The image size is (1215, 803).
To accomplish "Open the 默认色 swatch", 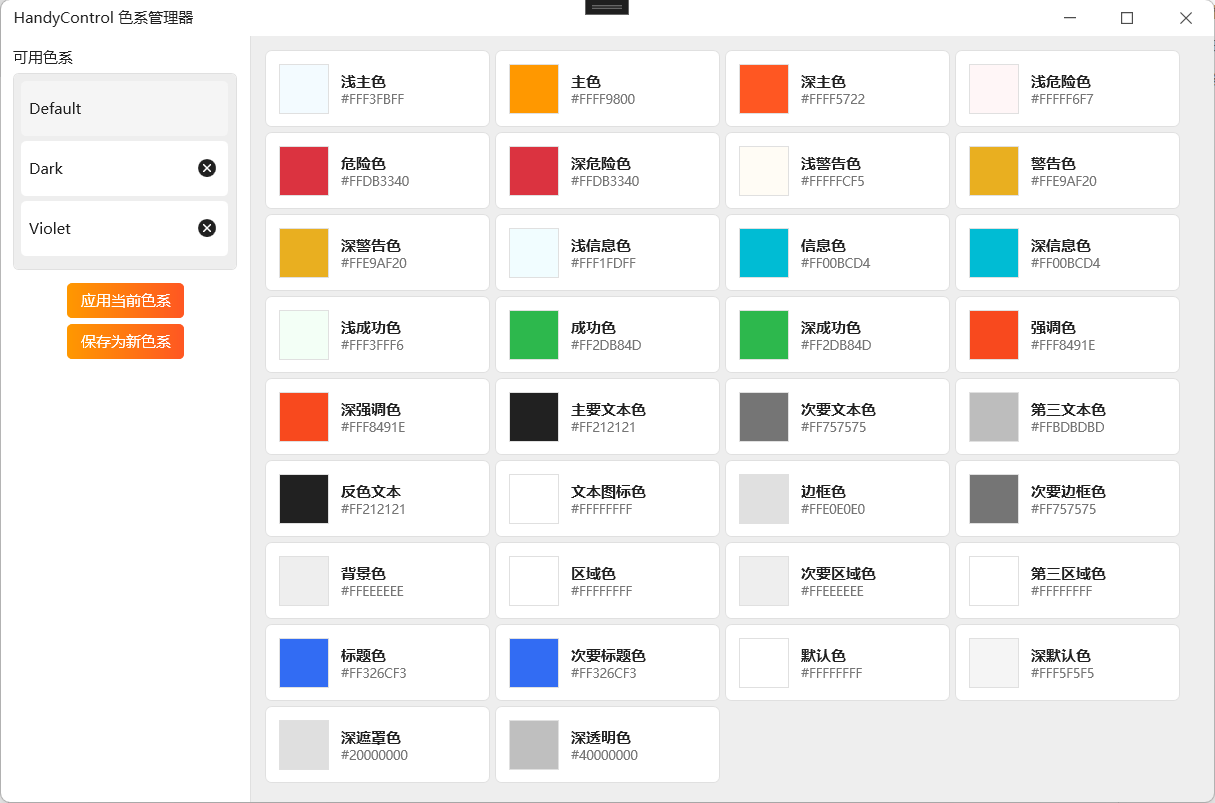I will [764, 663].
